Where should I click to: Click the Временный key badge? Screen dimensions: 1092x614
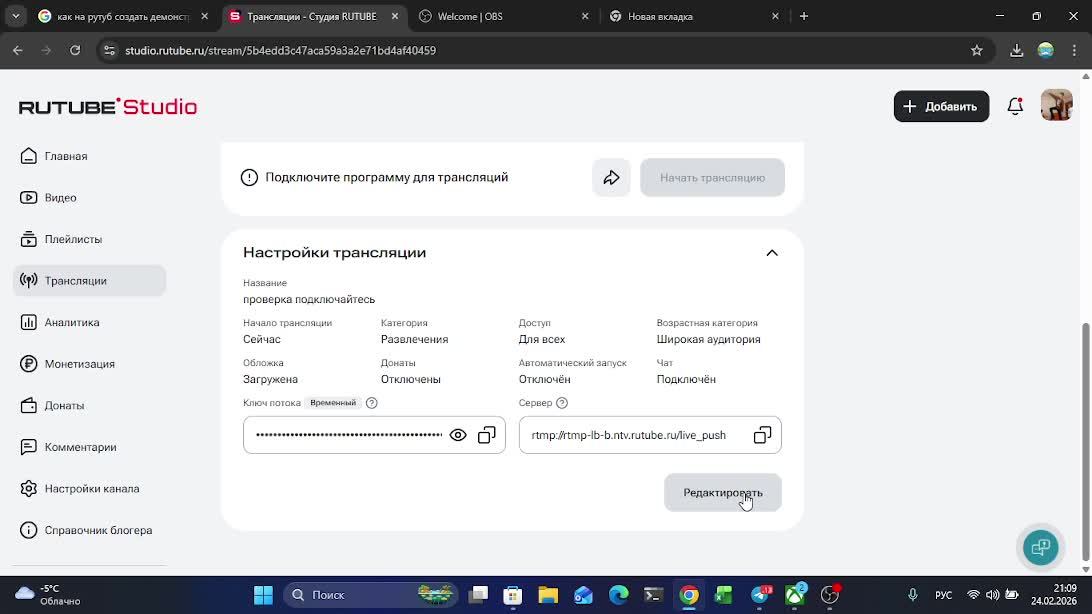tap(333, 403)
